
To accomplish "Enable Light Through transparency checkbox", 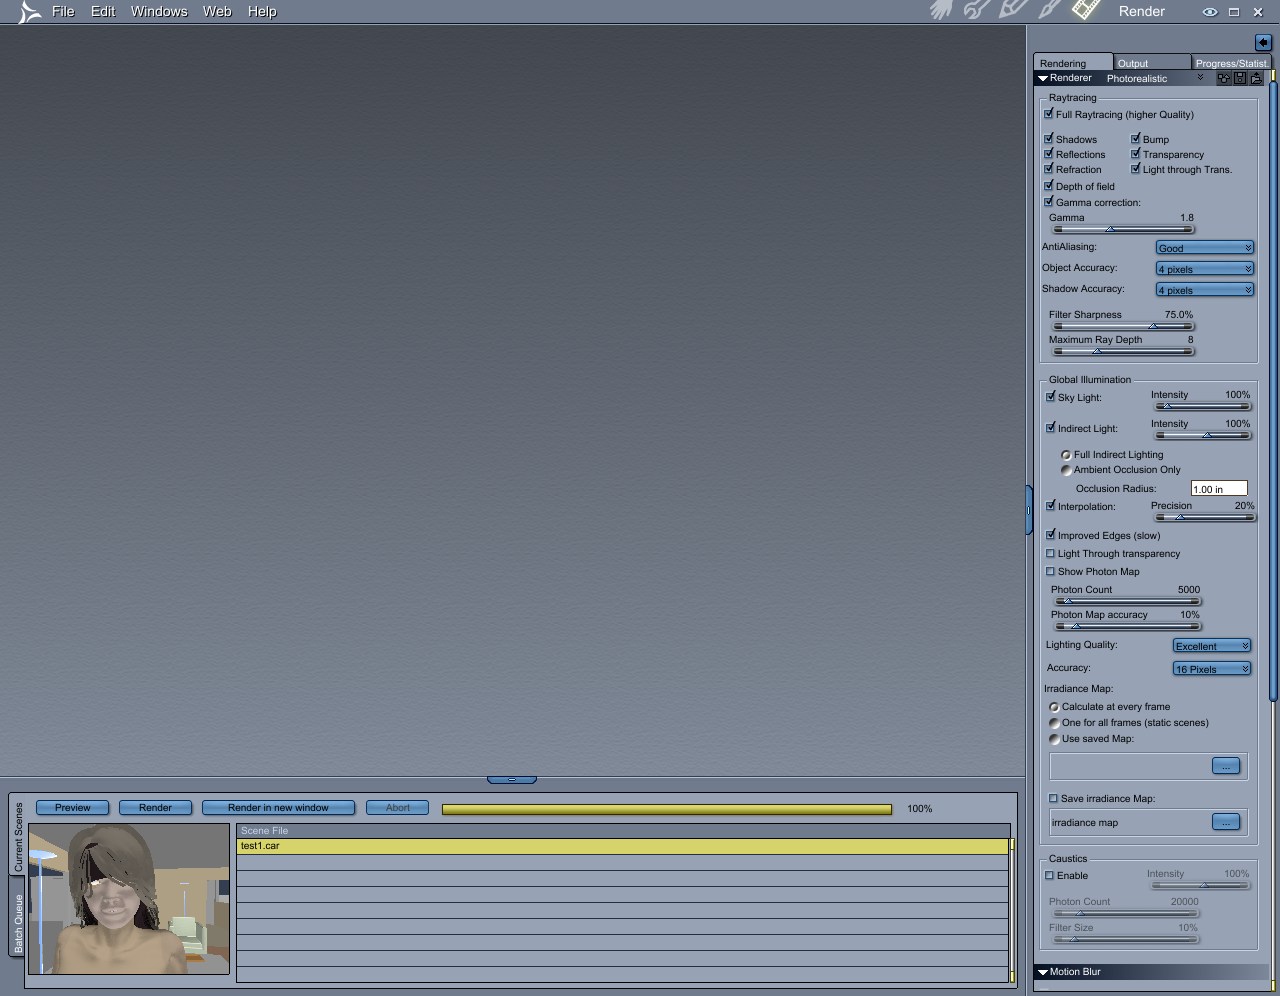I will [x=1050, y=553].
